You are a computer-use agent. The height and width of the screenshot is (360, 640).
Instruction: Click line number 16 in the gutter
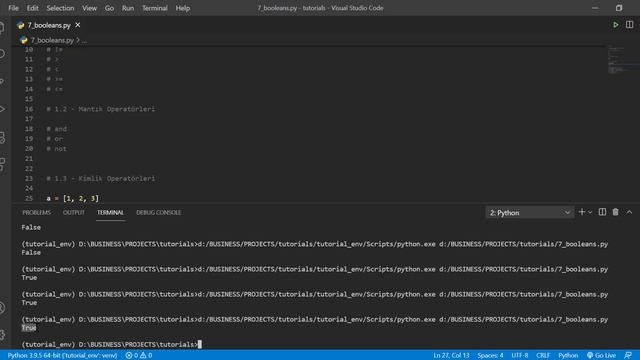(x=29, y=109)
